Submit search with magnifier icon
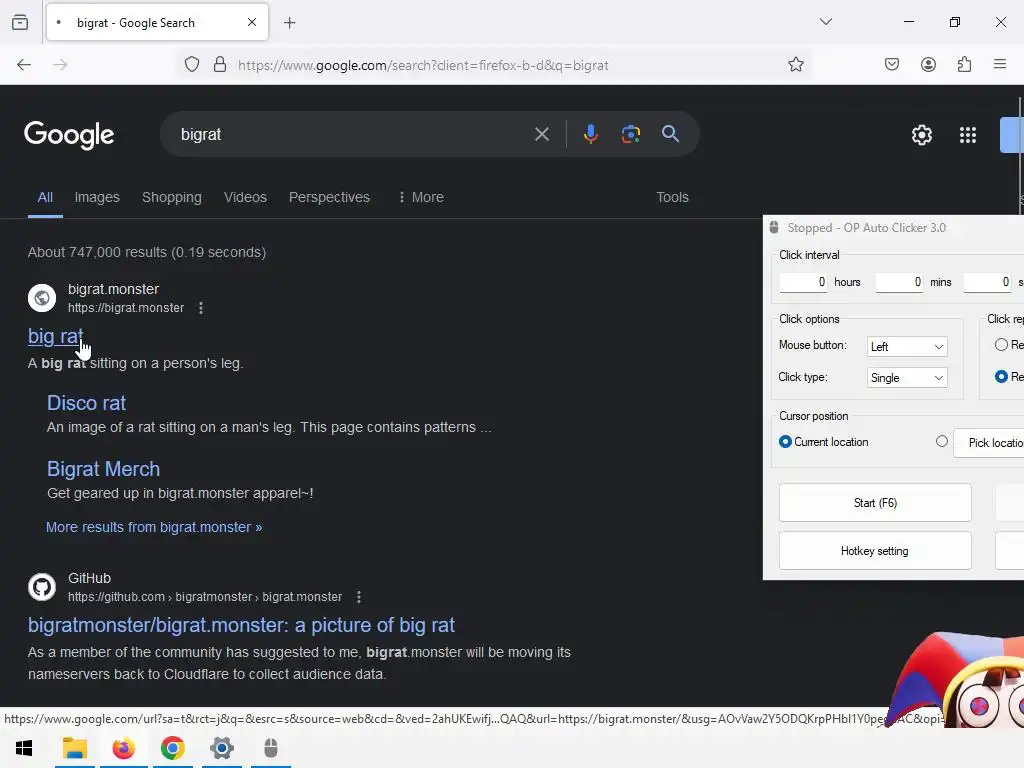This screenshot has height=768, width=1024. pyautogui.click(x=671, y=134)
